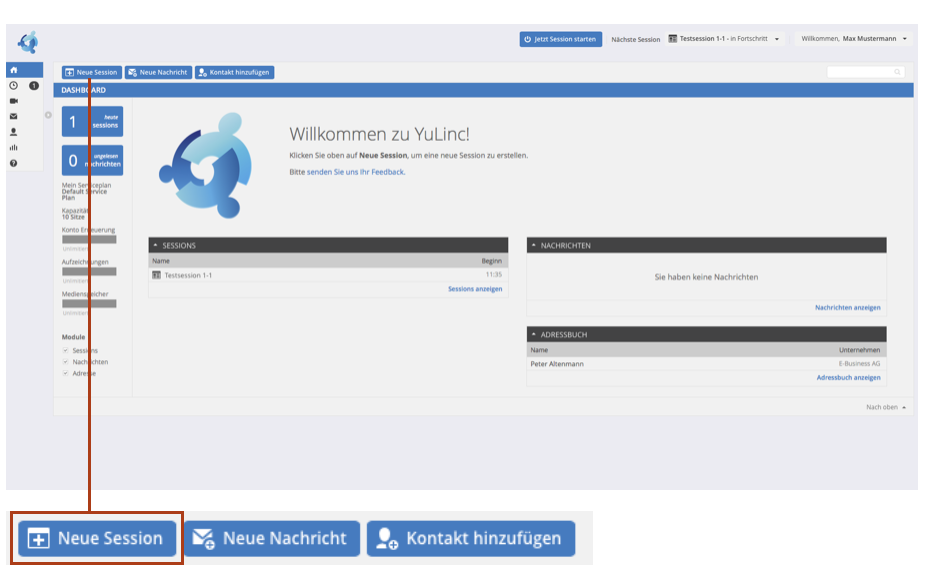Image resolution: width=926 pixels, height=585 pixels.
Task: Open the 'Nachrichten anzeigen' link
Action: click(x=847, y=308)
